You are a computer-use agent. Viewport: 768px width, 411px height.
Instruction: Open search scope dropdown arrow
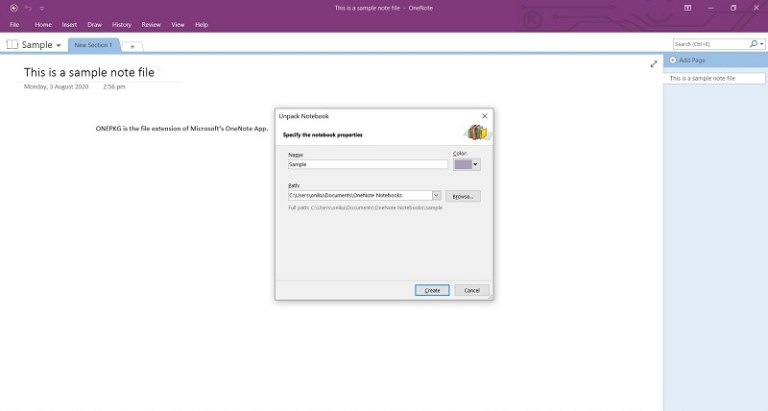[x=762, y=44]
